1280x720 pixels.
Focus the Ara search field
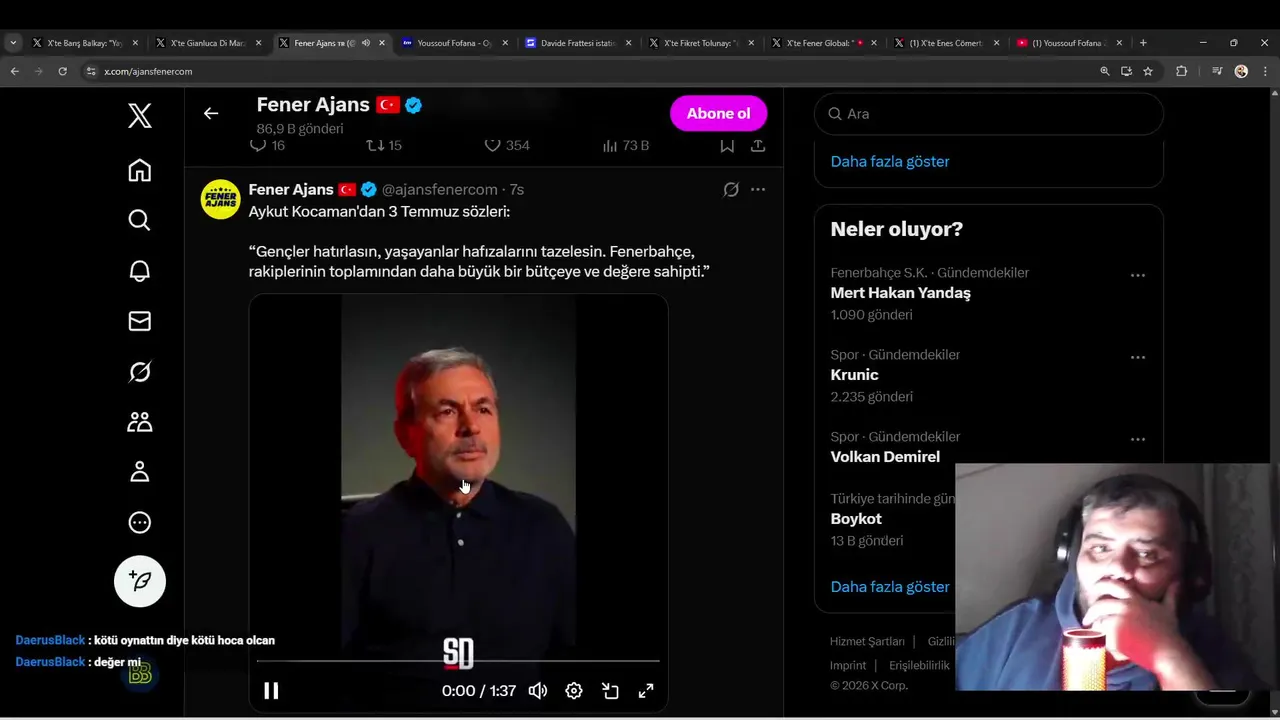[989, 113]
